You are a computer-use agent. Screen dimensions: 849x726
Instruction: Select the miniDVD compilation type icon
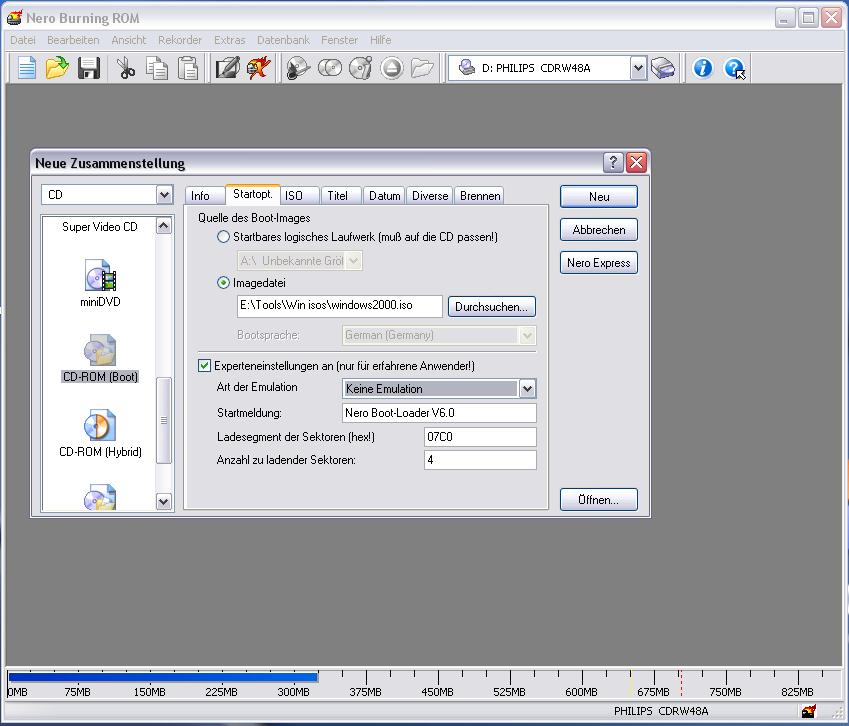tap(100, 278)
